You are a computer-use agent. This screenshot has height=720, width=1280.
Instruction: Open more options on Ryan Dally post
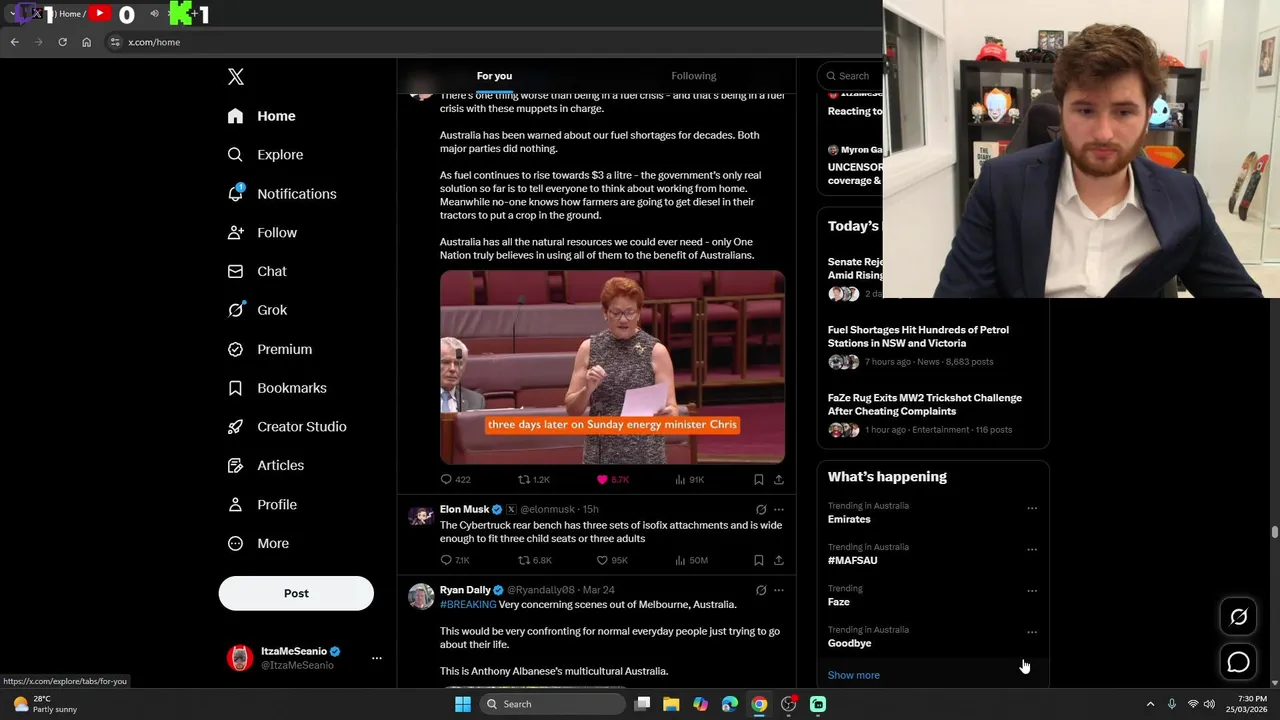click(x=779, y=590)
